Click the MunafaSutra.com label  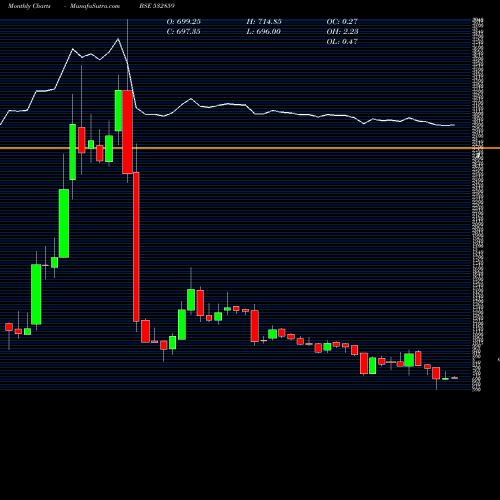[x=95, y=6]
